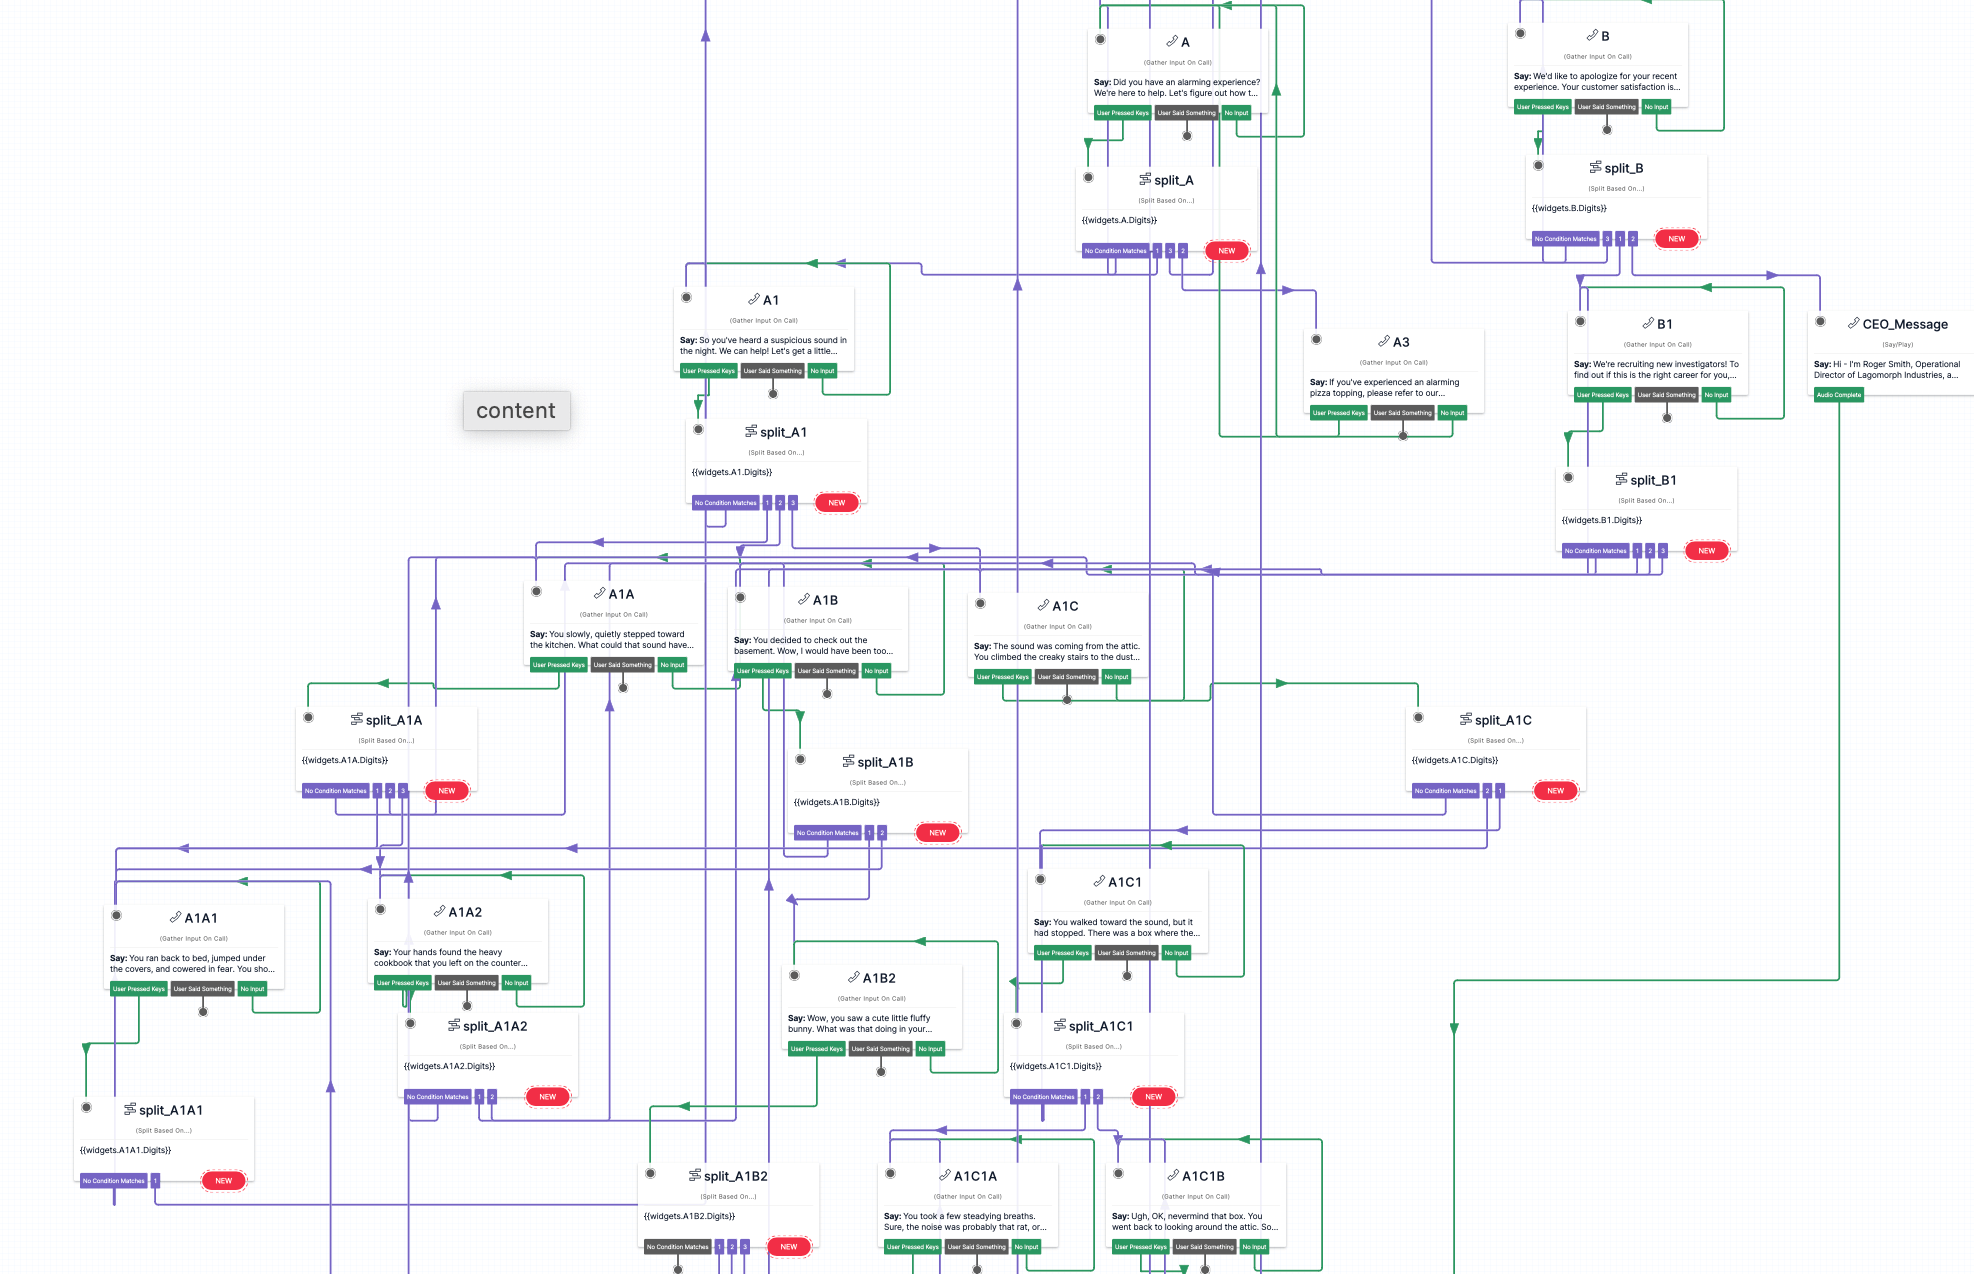Select the split icon on split_A1 widget

(751, 431)
